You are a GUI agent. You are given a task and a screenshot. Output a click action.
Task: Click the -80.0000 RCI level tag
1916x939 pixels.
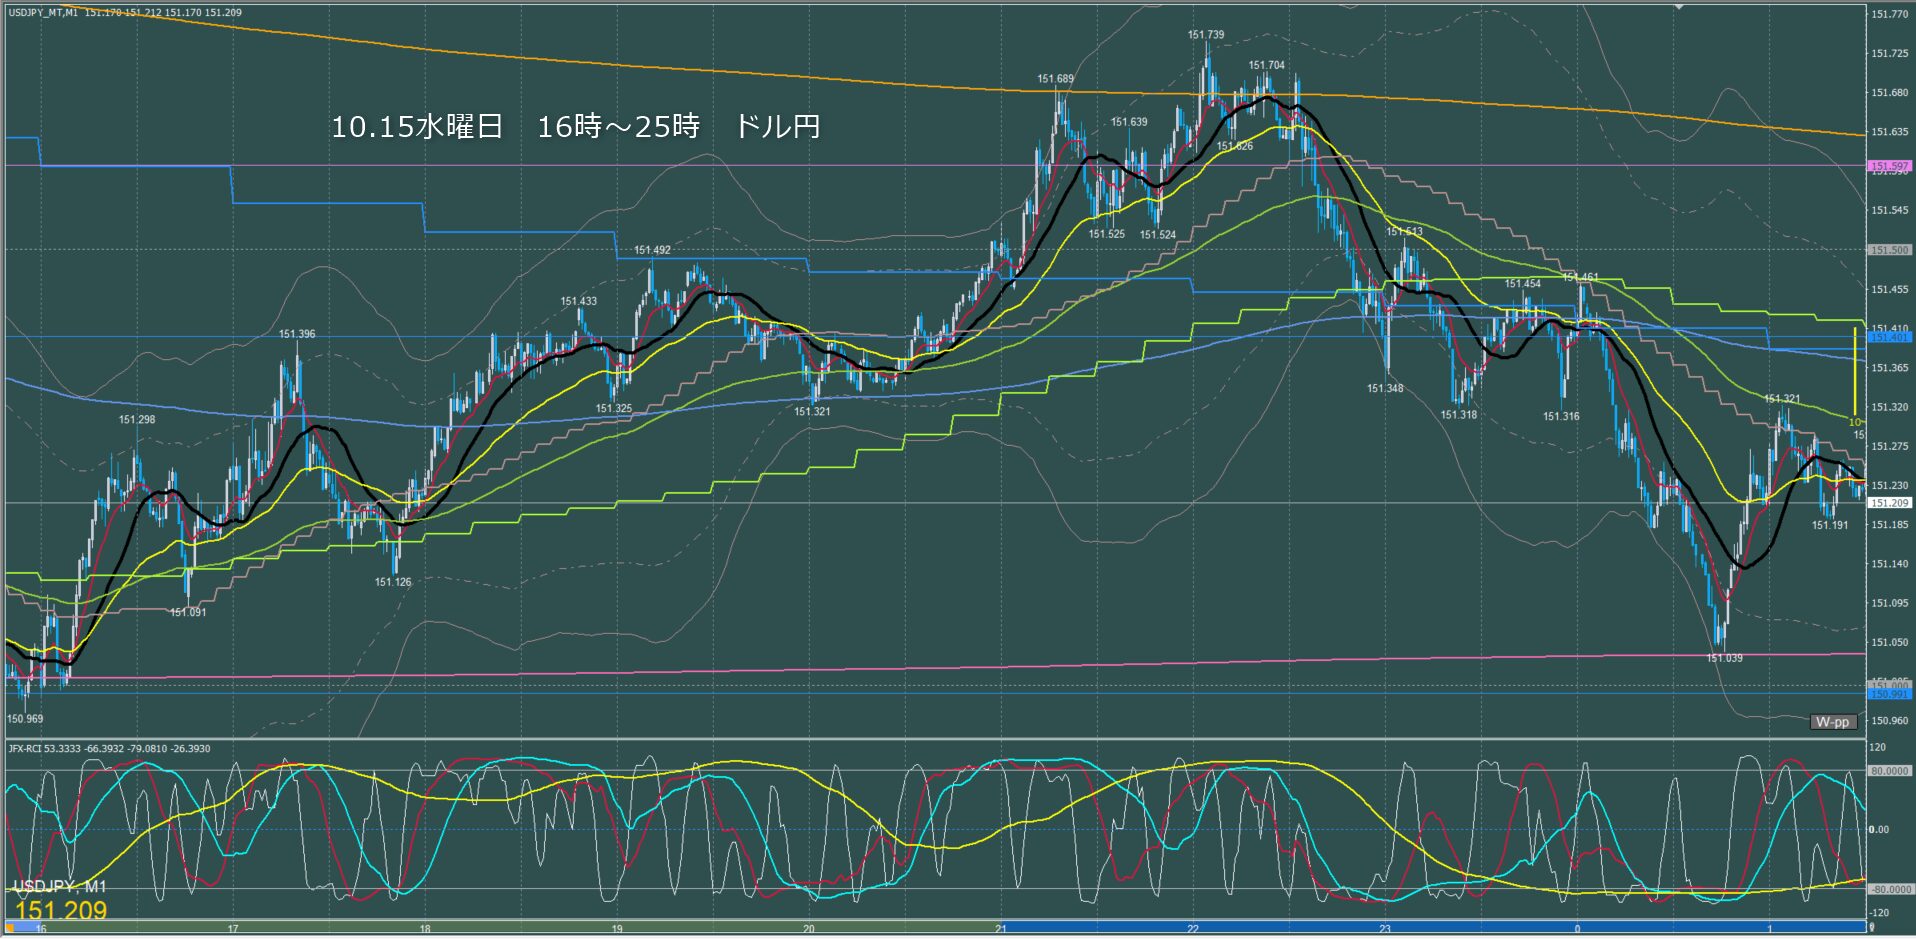tap(1889, 889)
